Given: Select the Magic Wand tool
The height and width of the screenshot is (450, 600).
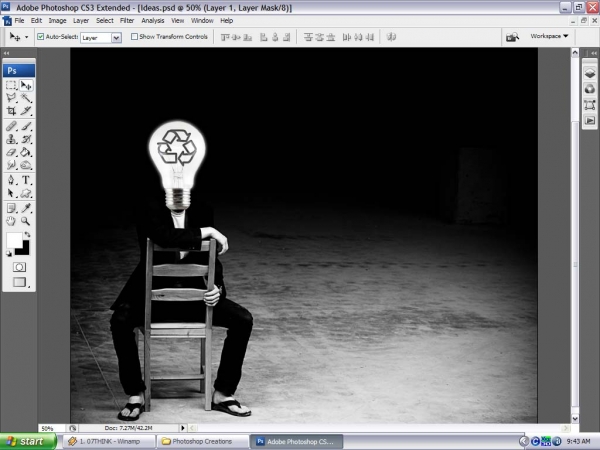Looking at the screenshot, I should point(26,98).
